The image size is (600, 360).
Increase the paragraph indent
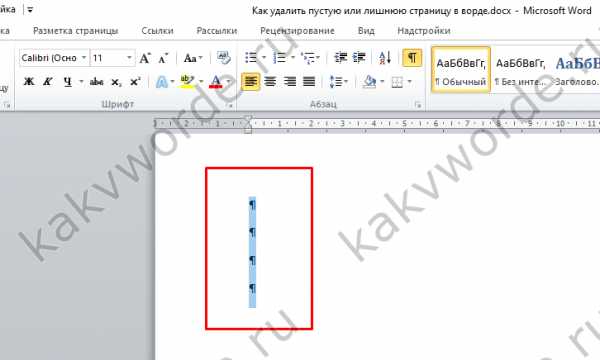pyautogui.click(x=359, y=58)
